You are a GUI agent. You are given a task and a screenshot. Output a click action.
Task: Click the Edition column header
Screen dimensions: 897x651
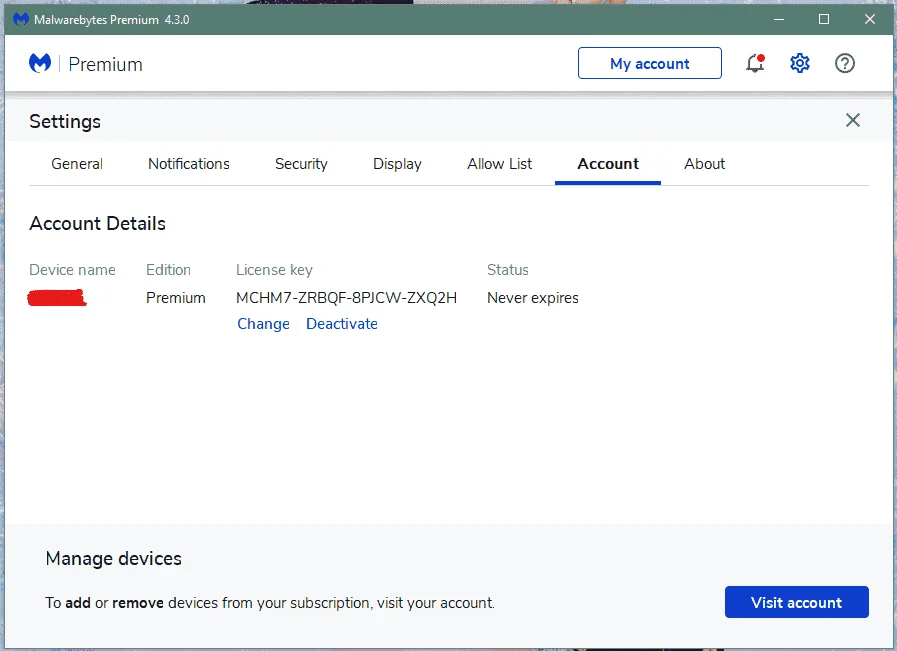click(168, 270)
